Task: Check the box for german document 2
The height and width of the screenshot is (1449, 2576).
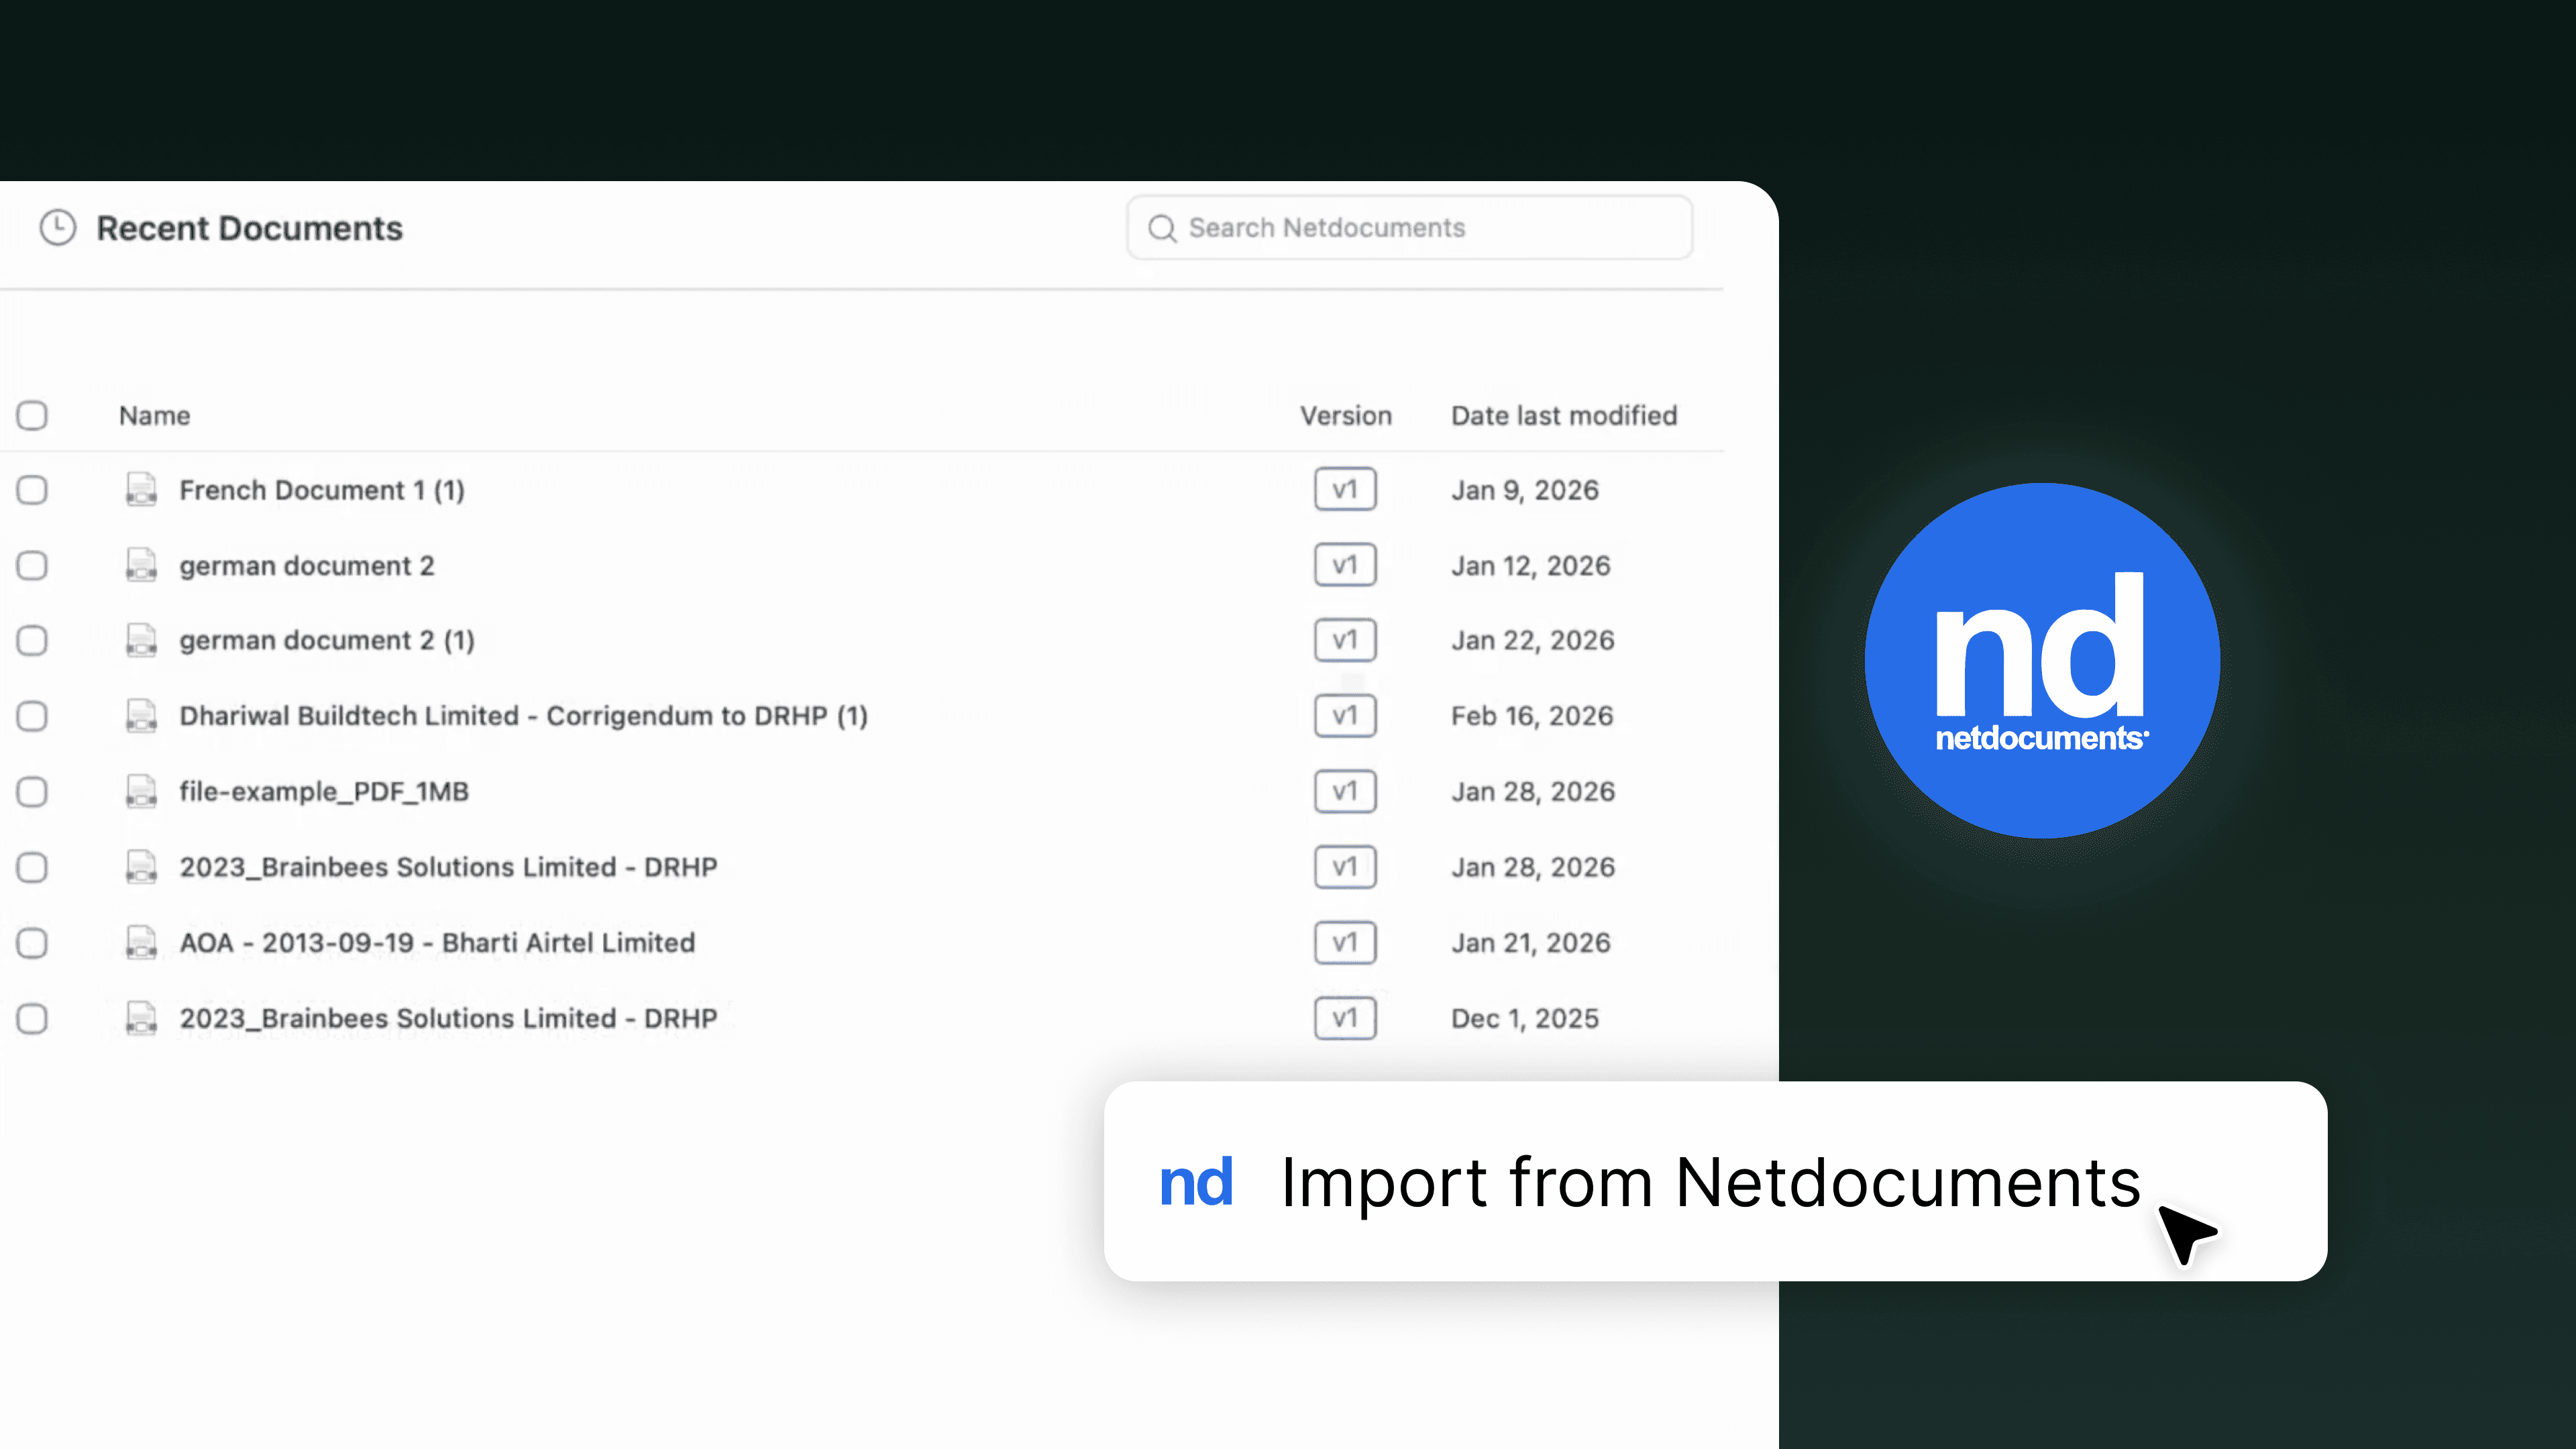Action: (x=32, y=566)
